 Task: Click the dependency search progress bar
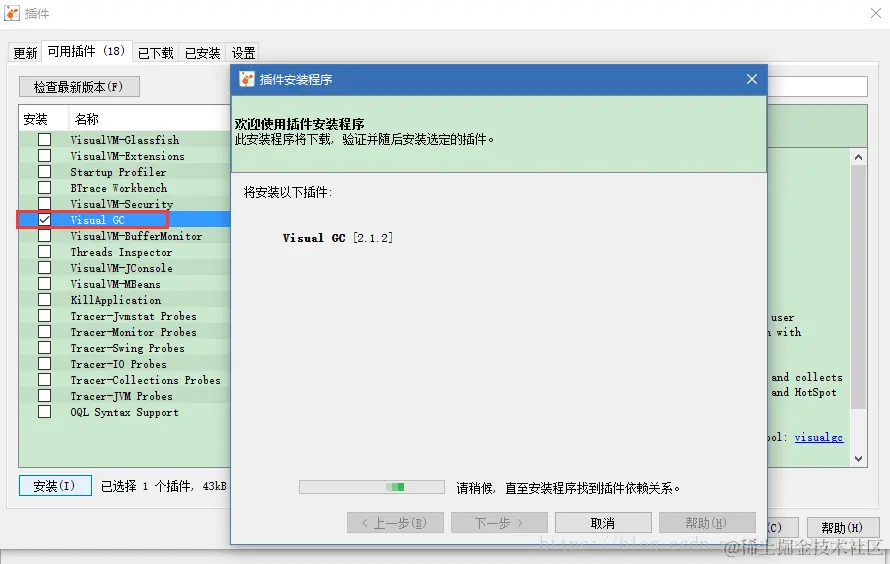point(372,487)
